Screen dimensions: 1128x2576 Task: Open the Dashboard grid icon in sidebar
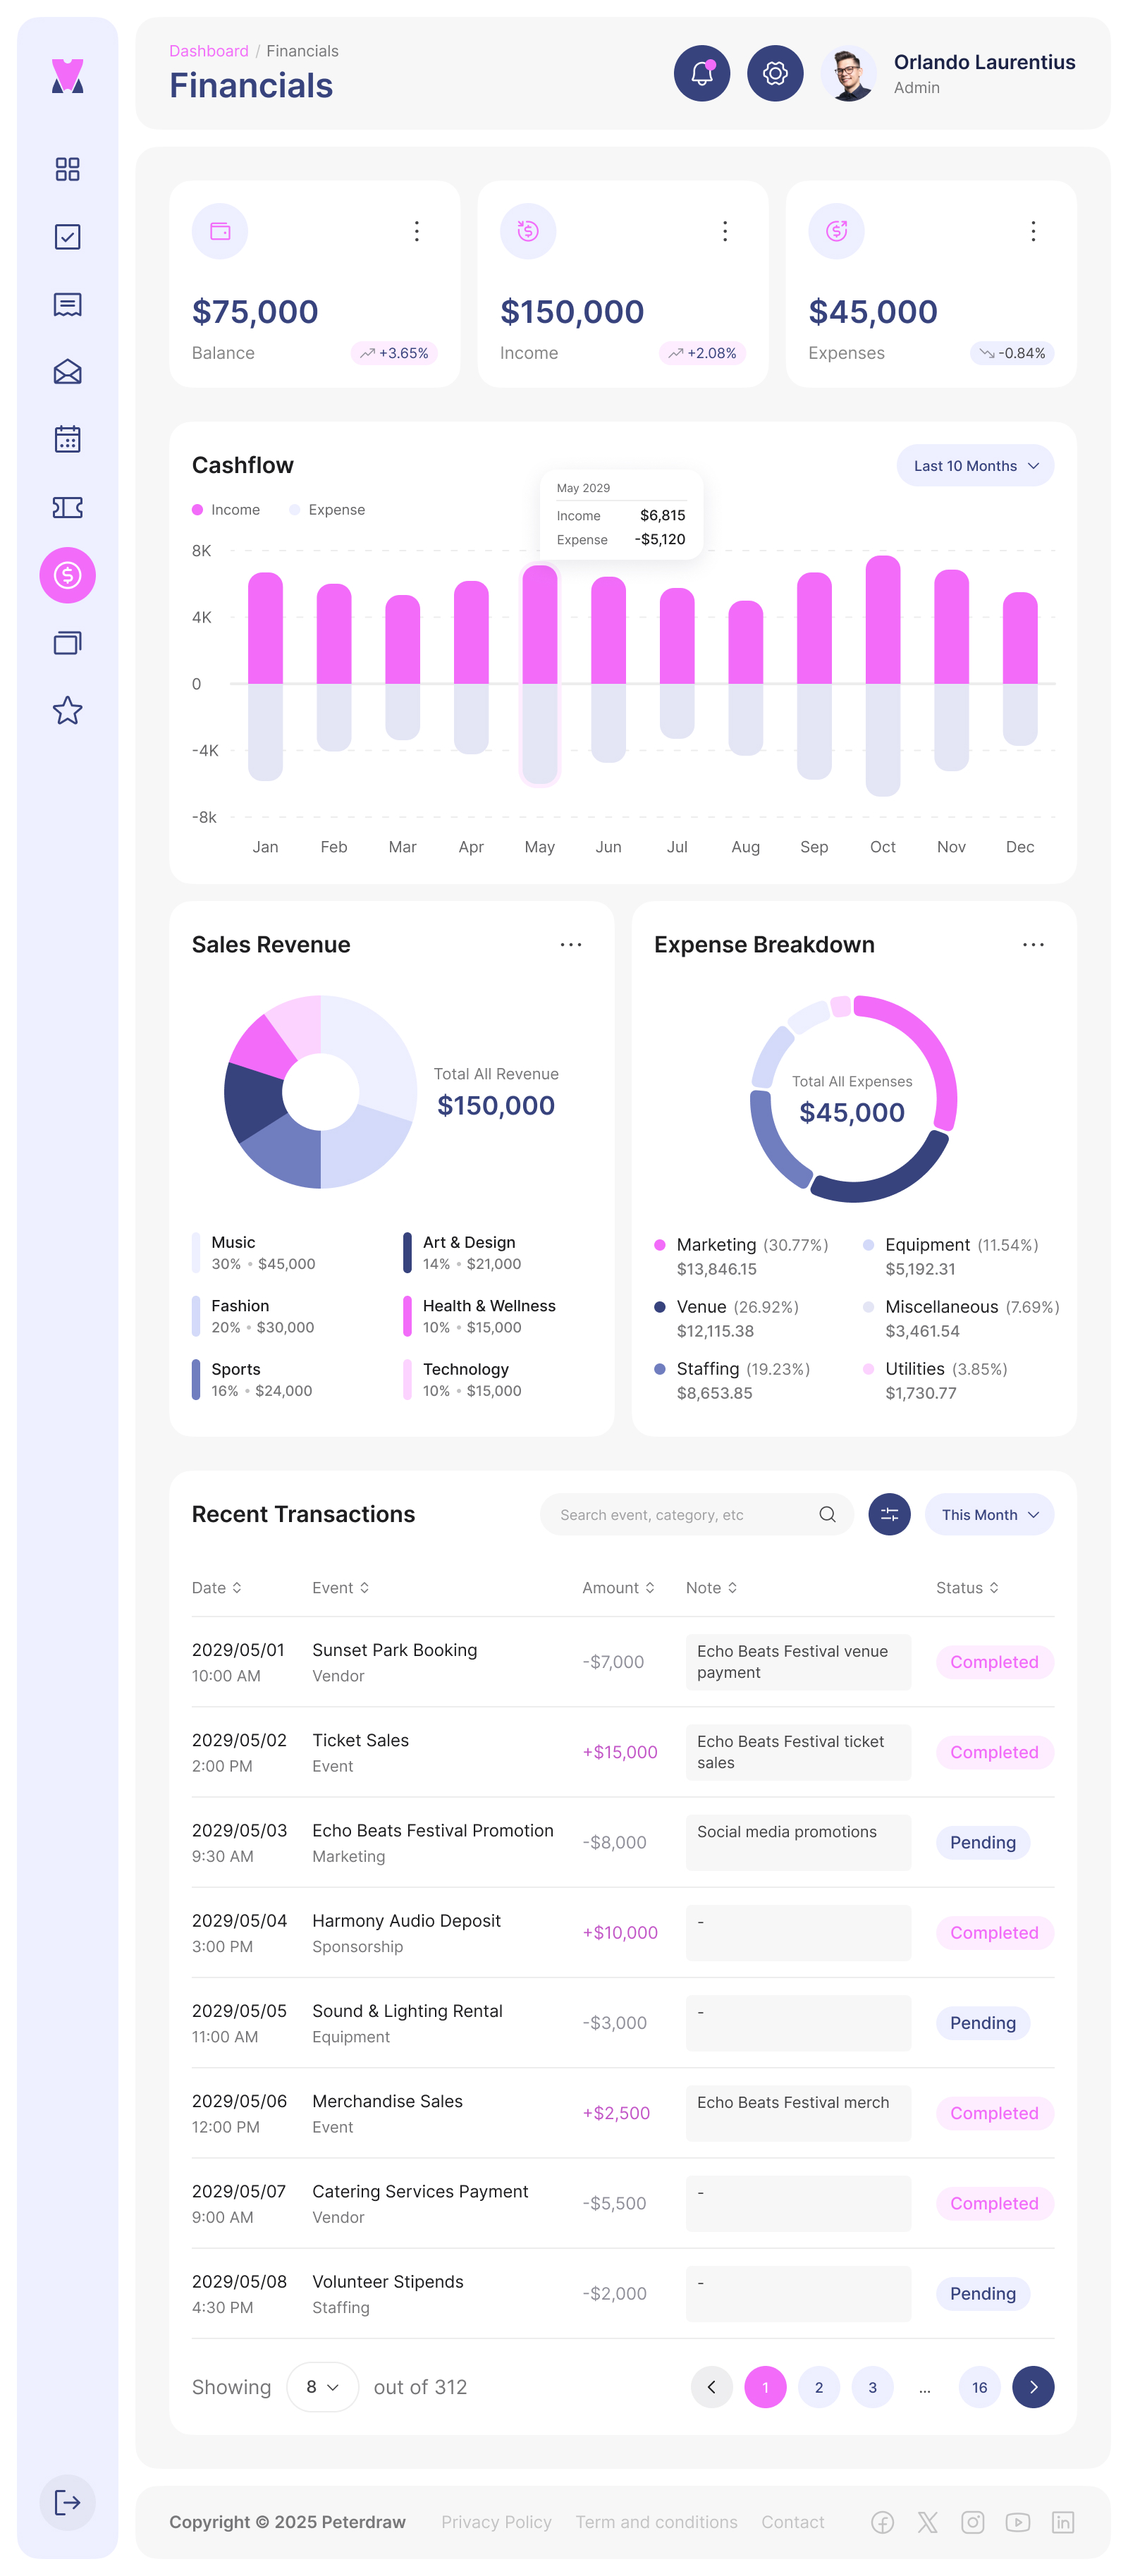click(x=67, y=170)
